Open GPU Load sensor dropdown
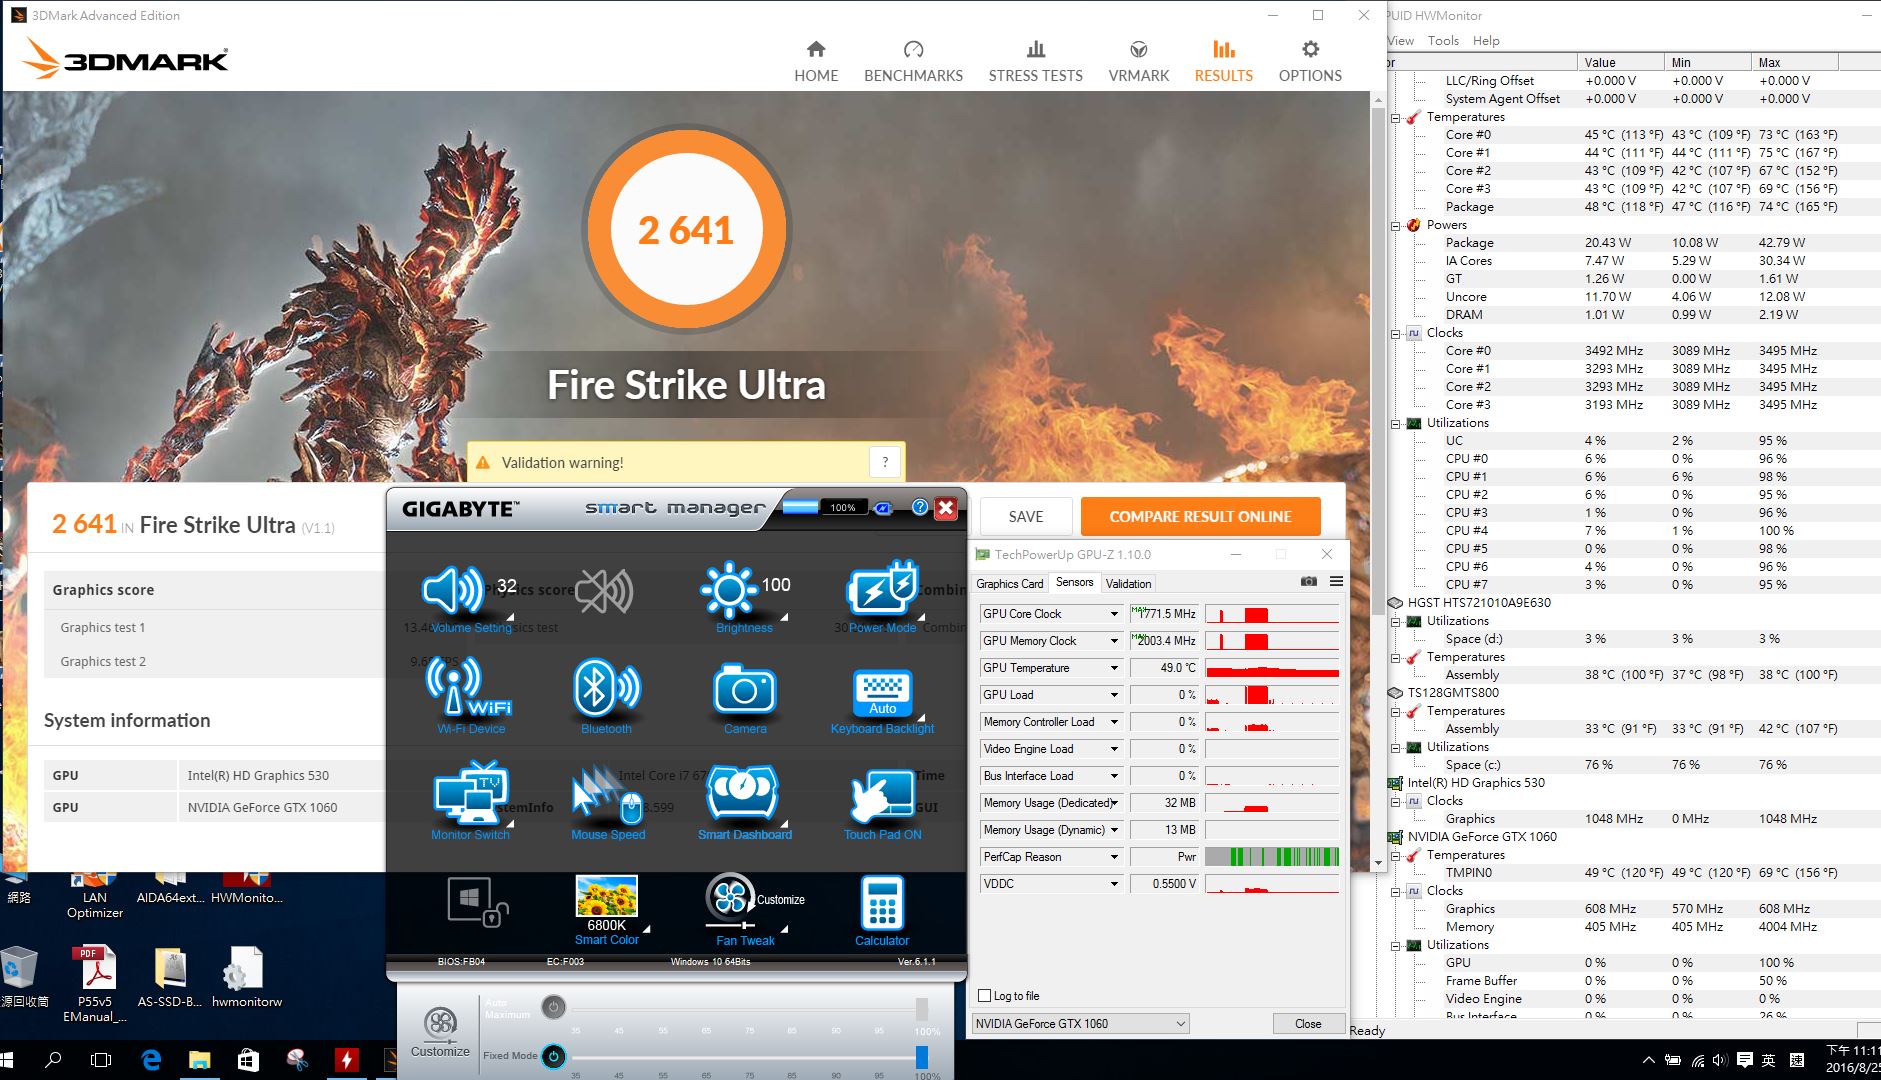This screenshot has height=1080, width=1881. [x=1113, y=695]
